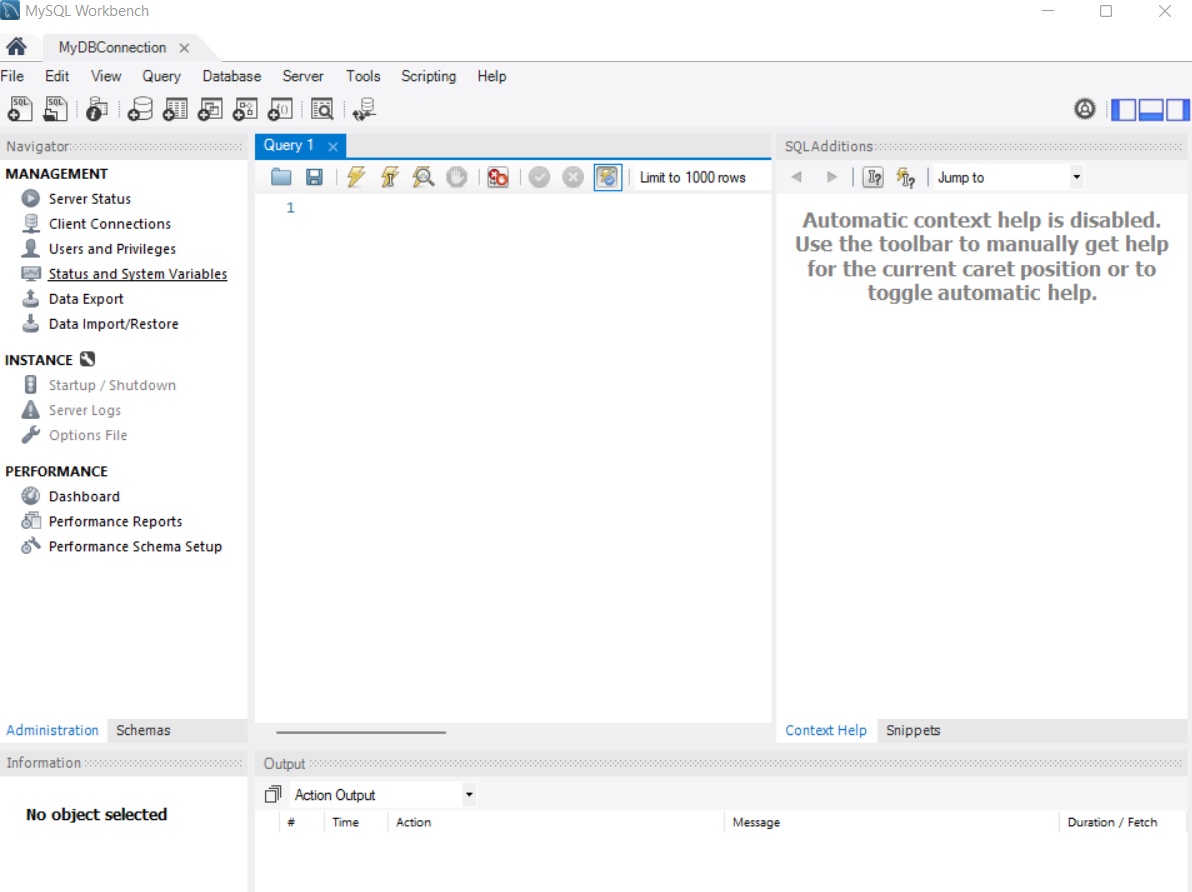Select the MyDBConnection tab
Image resolution: width=1192 pixels, height=892 pixels.
point(112,47)
